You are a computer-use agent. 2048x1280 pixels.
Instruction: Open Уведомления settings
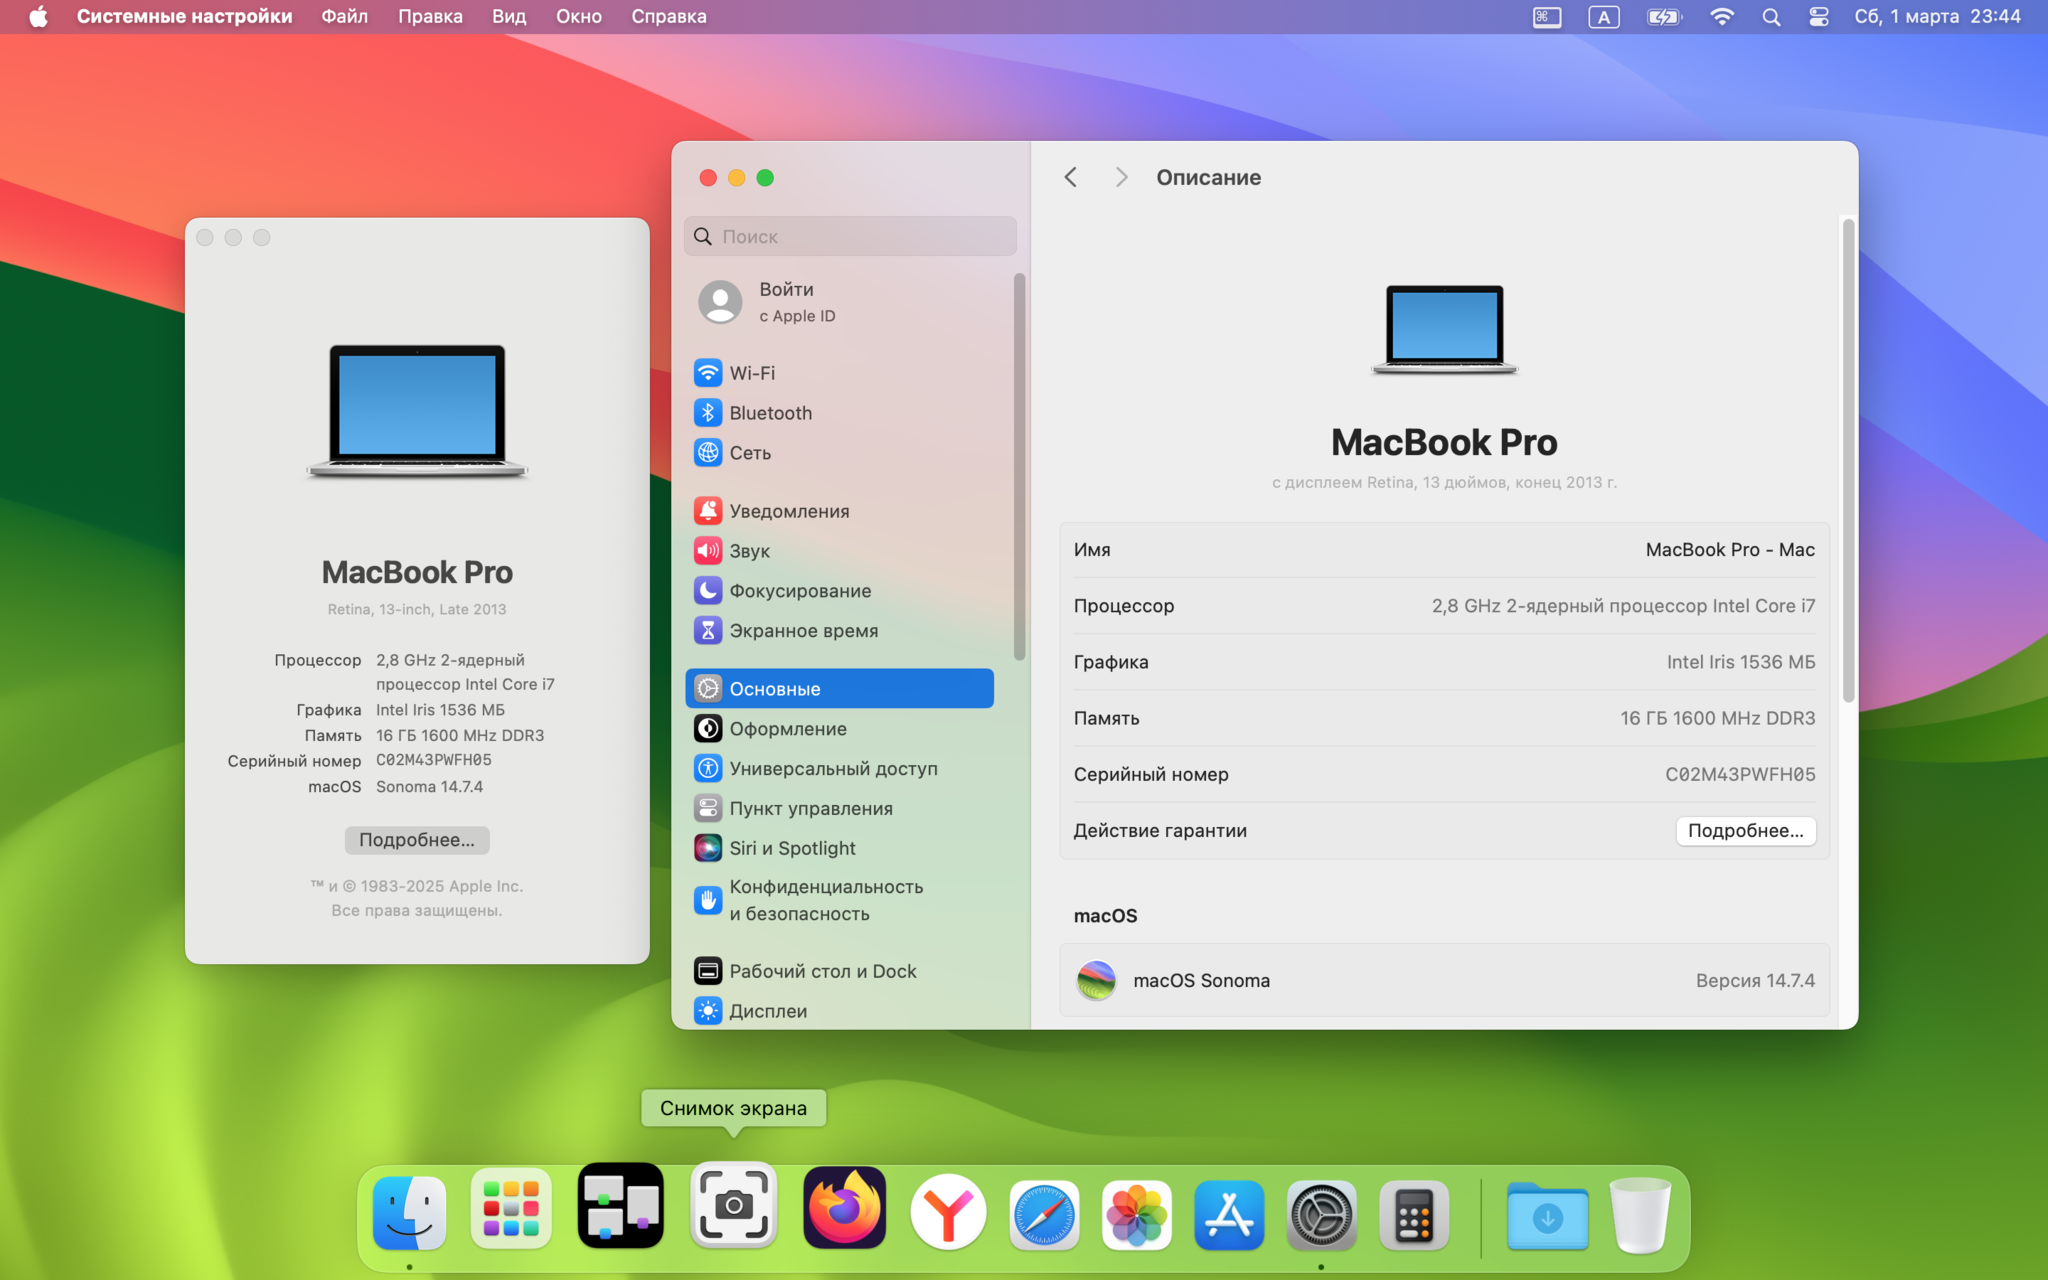(x=840, y=511)
